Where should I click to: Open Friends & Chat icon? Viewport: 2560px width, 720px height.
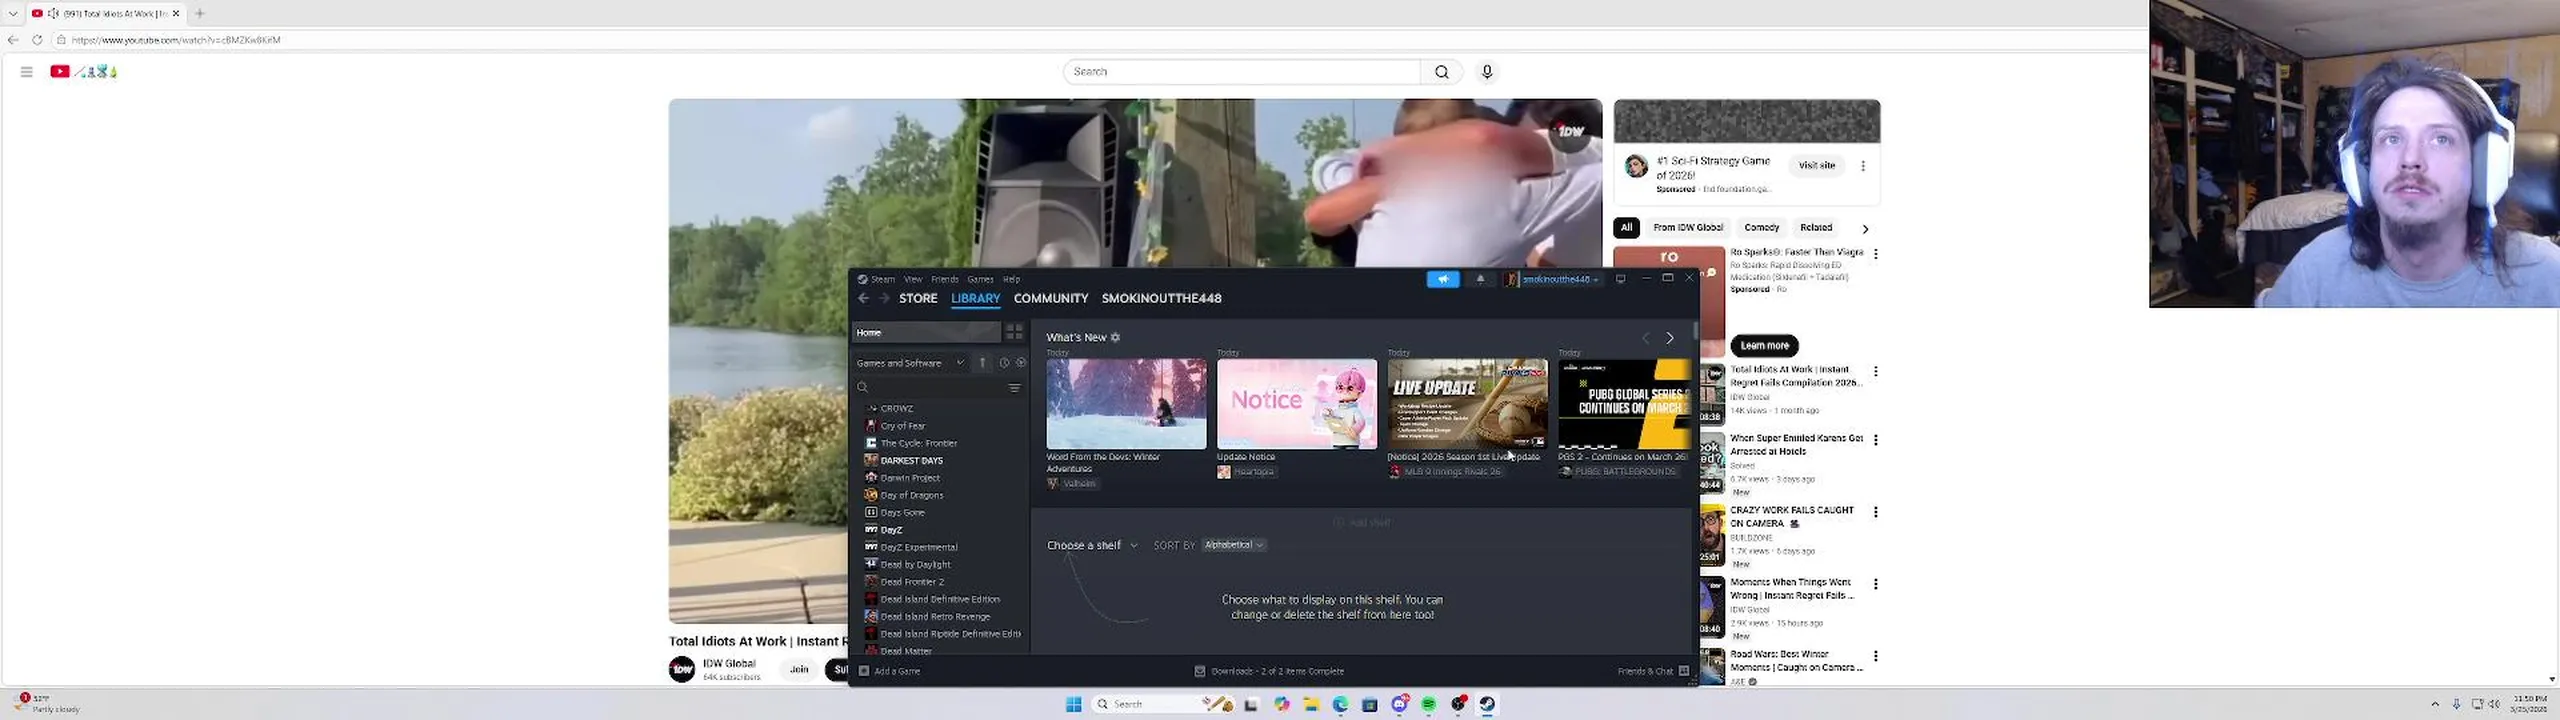(1684, 671)
